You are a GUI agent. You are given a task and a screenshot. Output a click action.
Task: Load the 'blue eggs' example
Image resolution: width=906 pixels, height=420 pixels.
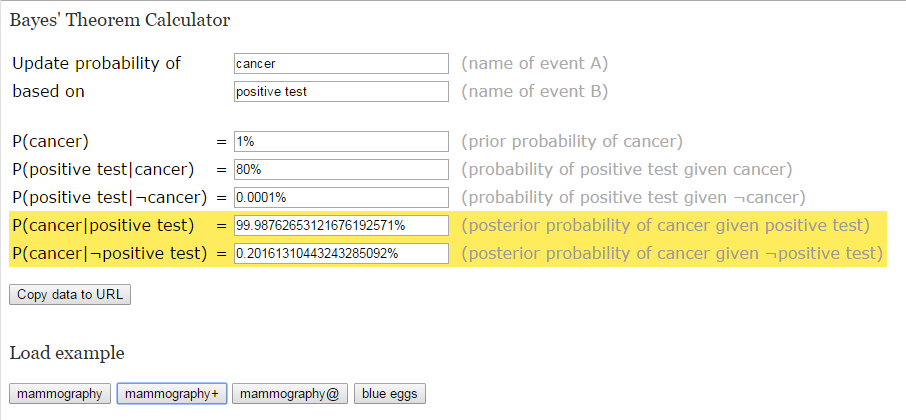click(390, 394)
